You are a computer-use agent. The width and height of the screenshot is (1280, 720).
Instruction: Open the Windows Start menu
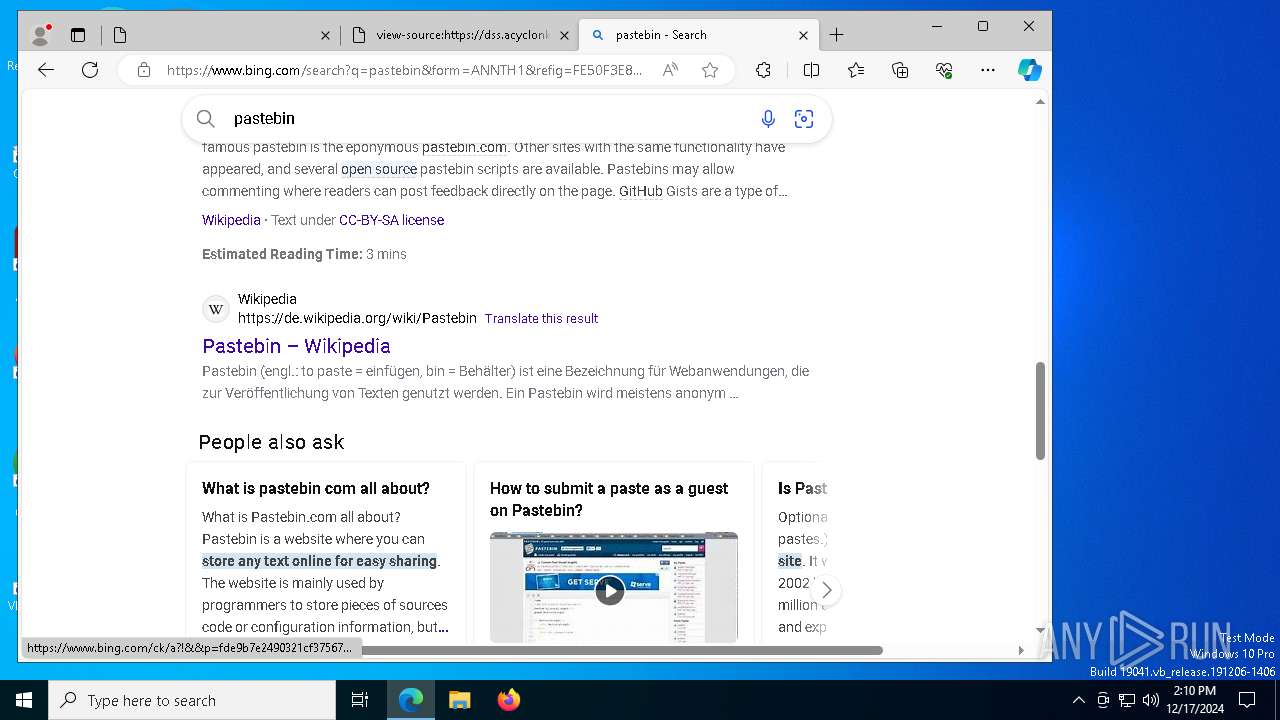coord(24,700)
